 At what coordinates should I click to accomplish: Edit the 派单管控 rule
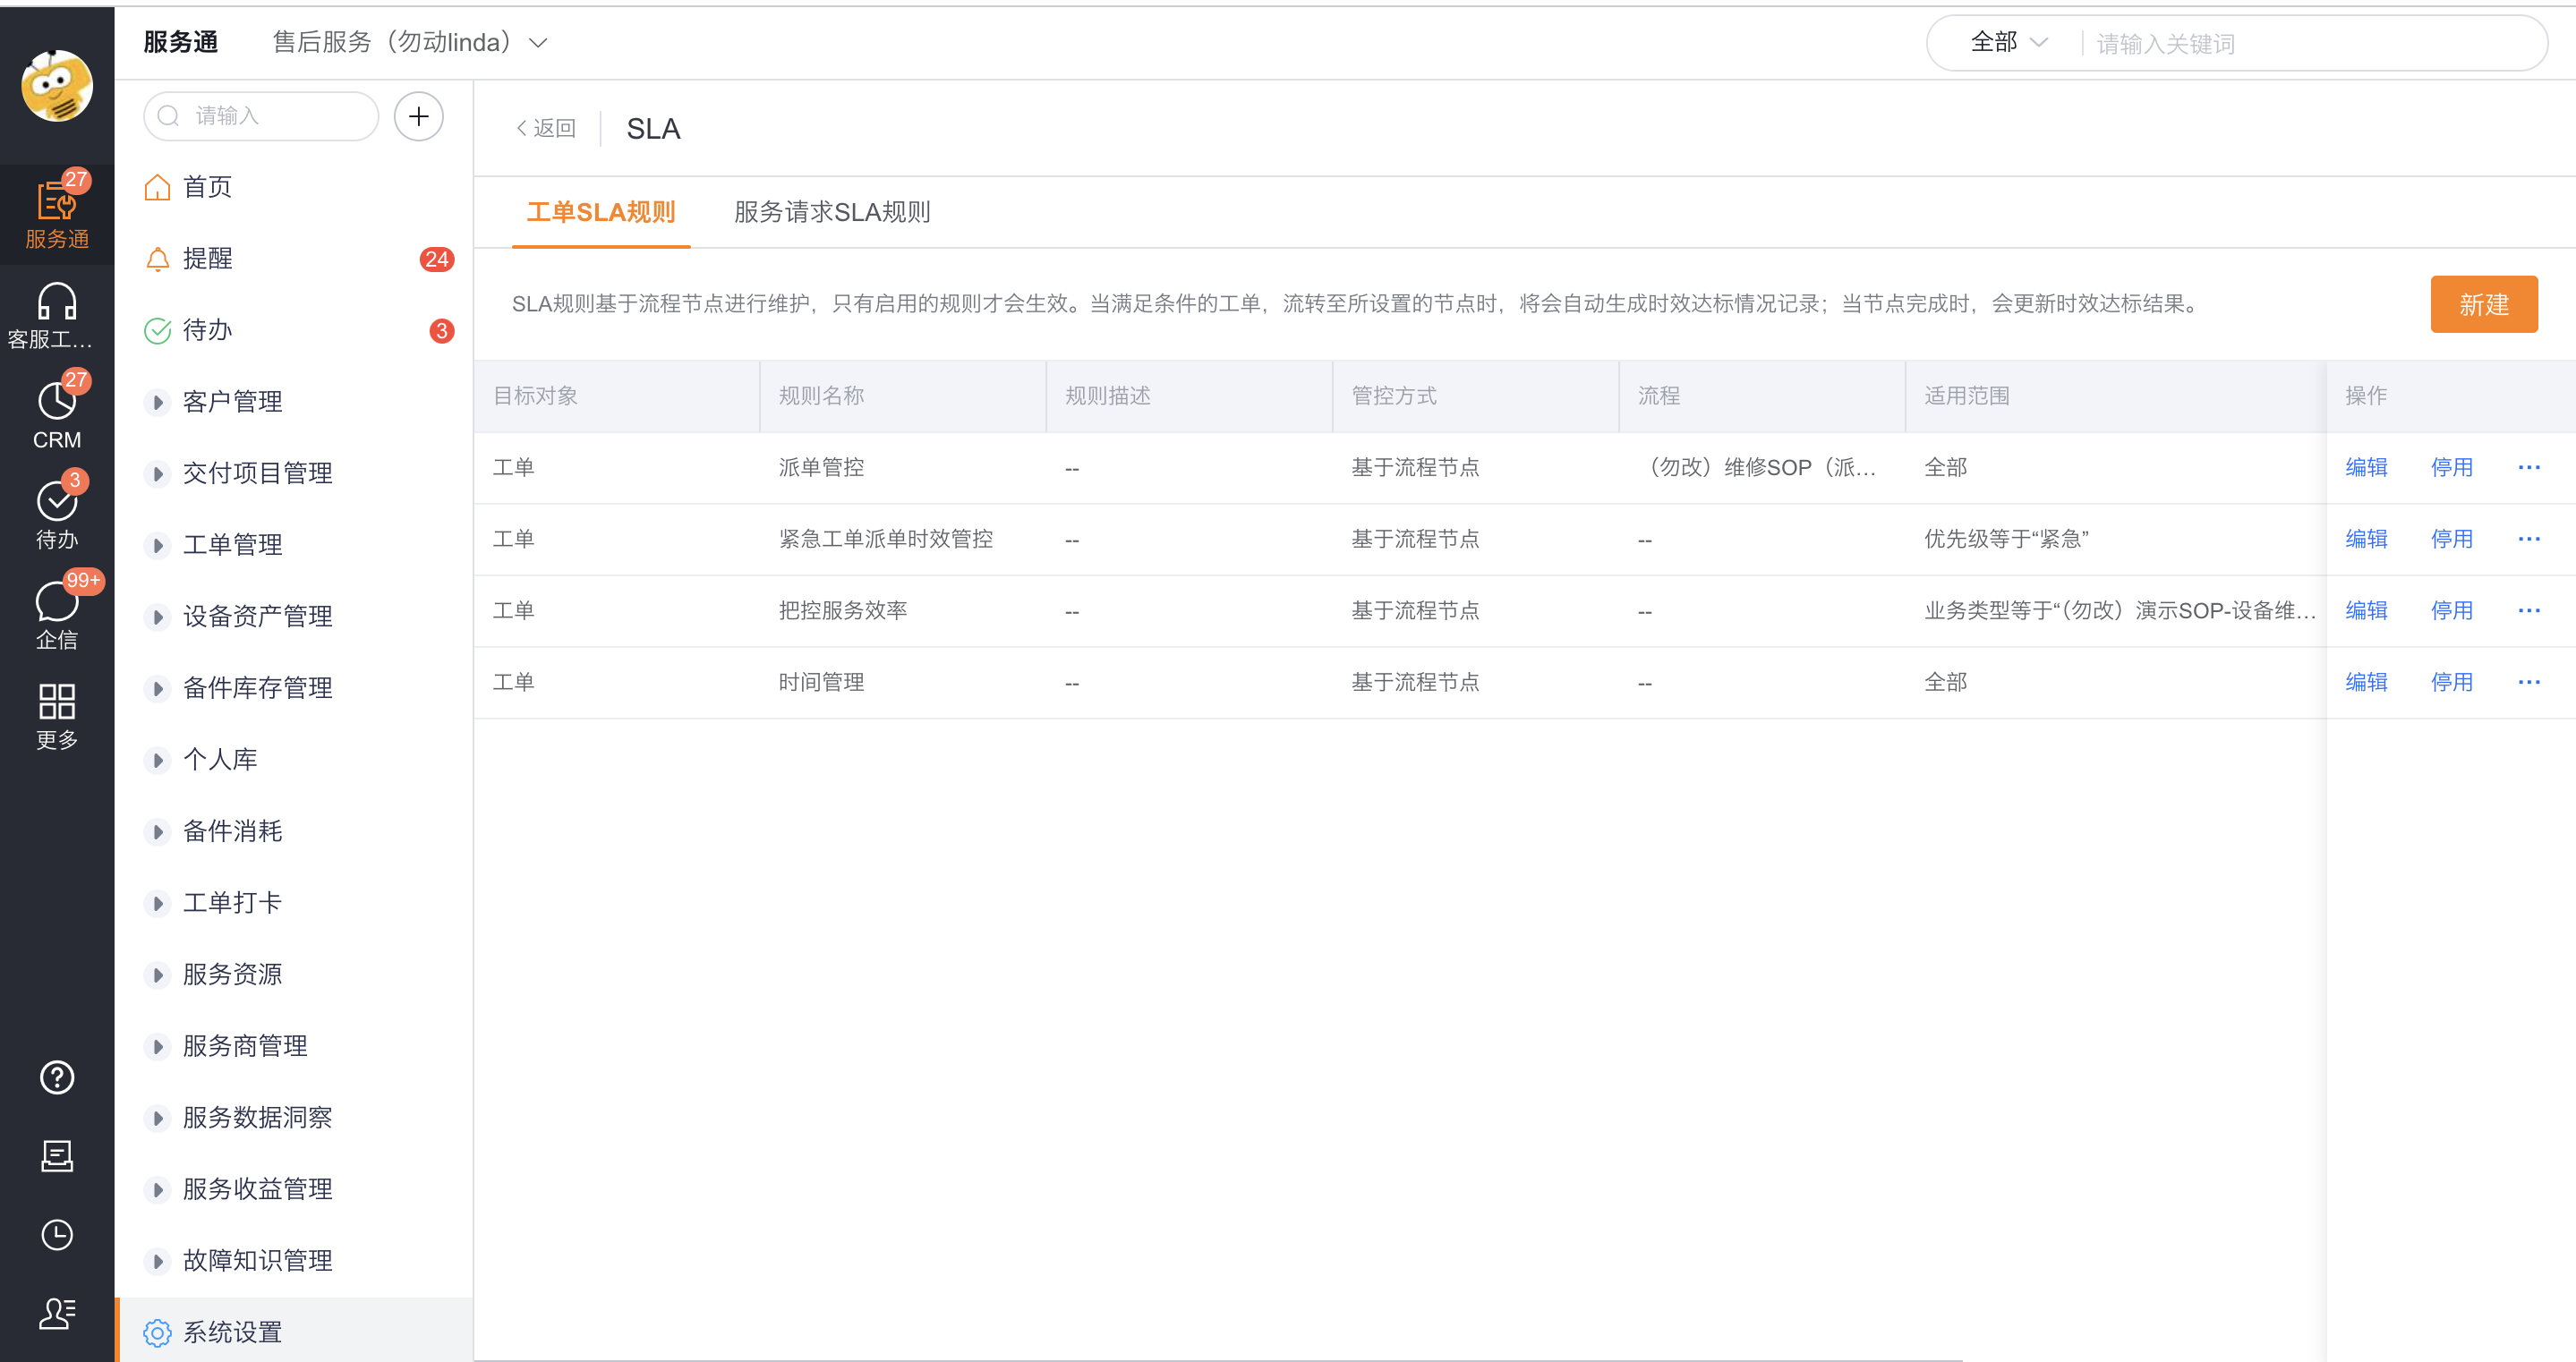pos(2366,467)
